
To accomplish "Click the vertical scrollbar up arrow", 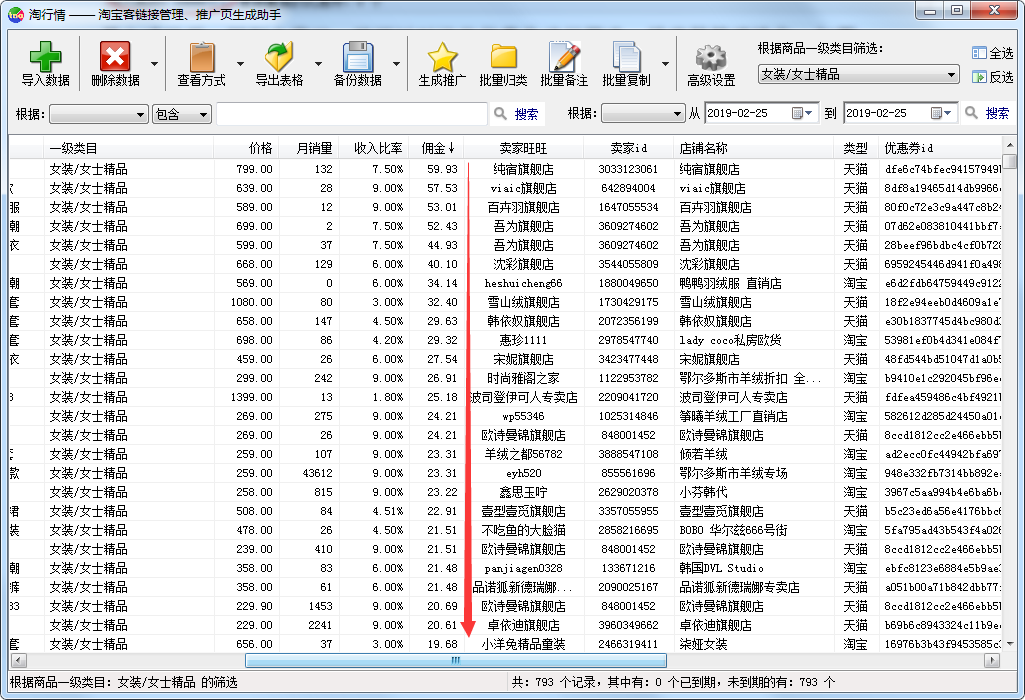I will click(x=1010, y=145).
